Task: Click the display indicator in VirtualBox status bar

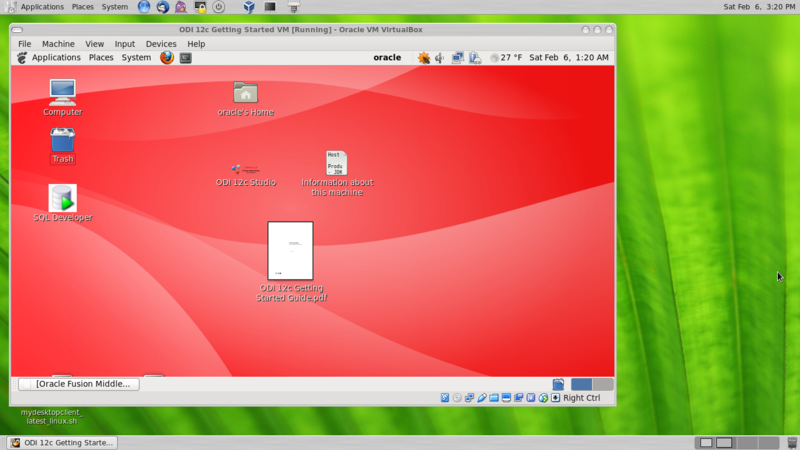Action: [x=506, y=398]
